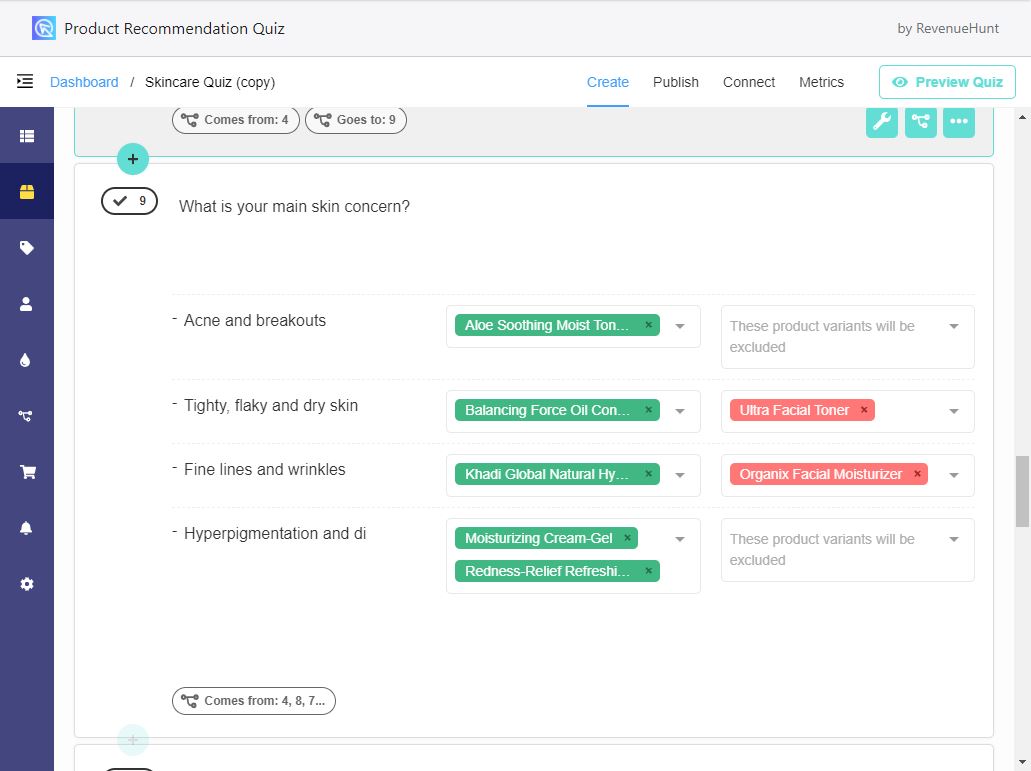Click the Preview Quiz button

click(947, 82)
